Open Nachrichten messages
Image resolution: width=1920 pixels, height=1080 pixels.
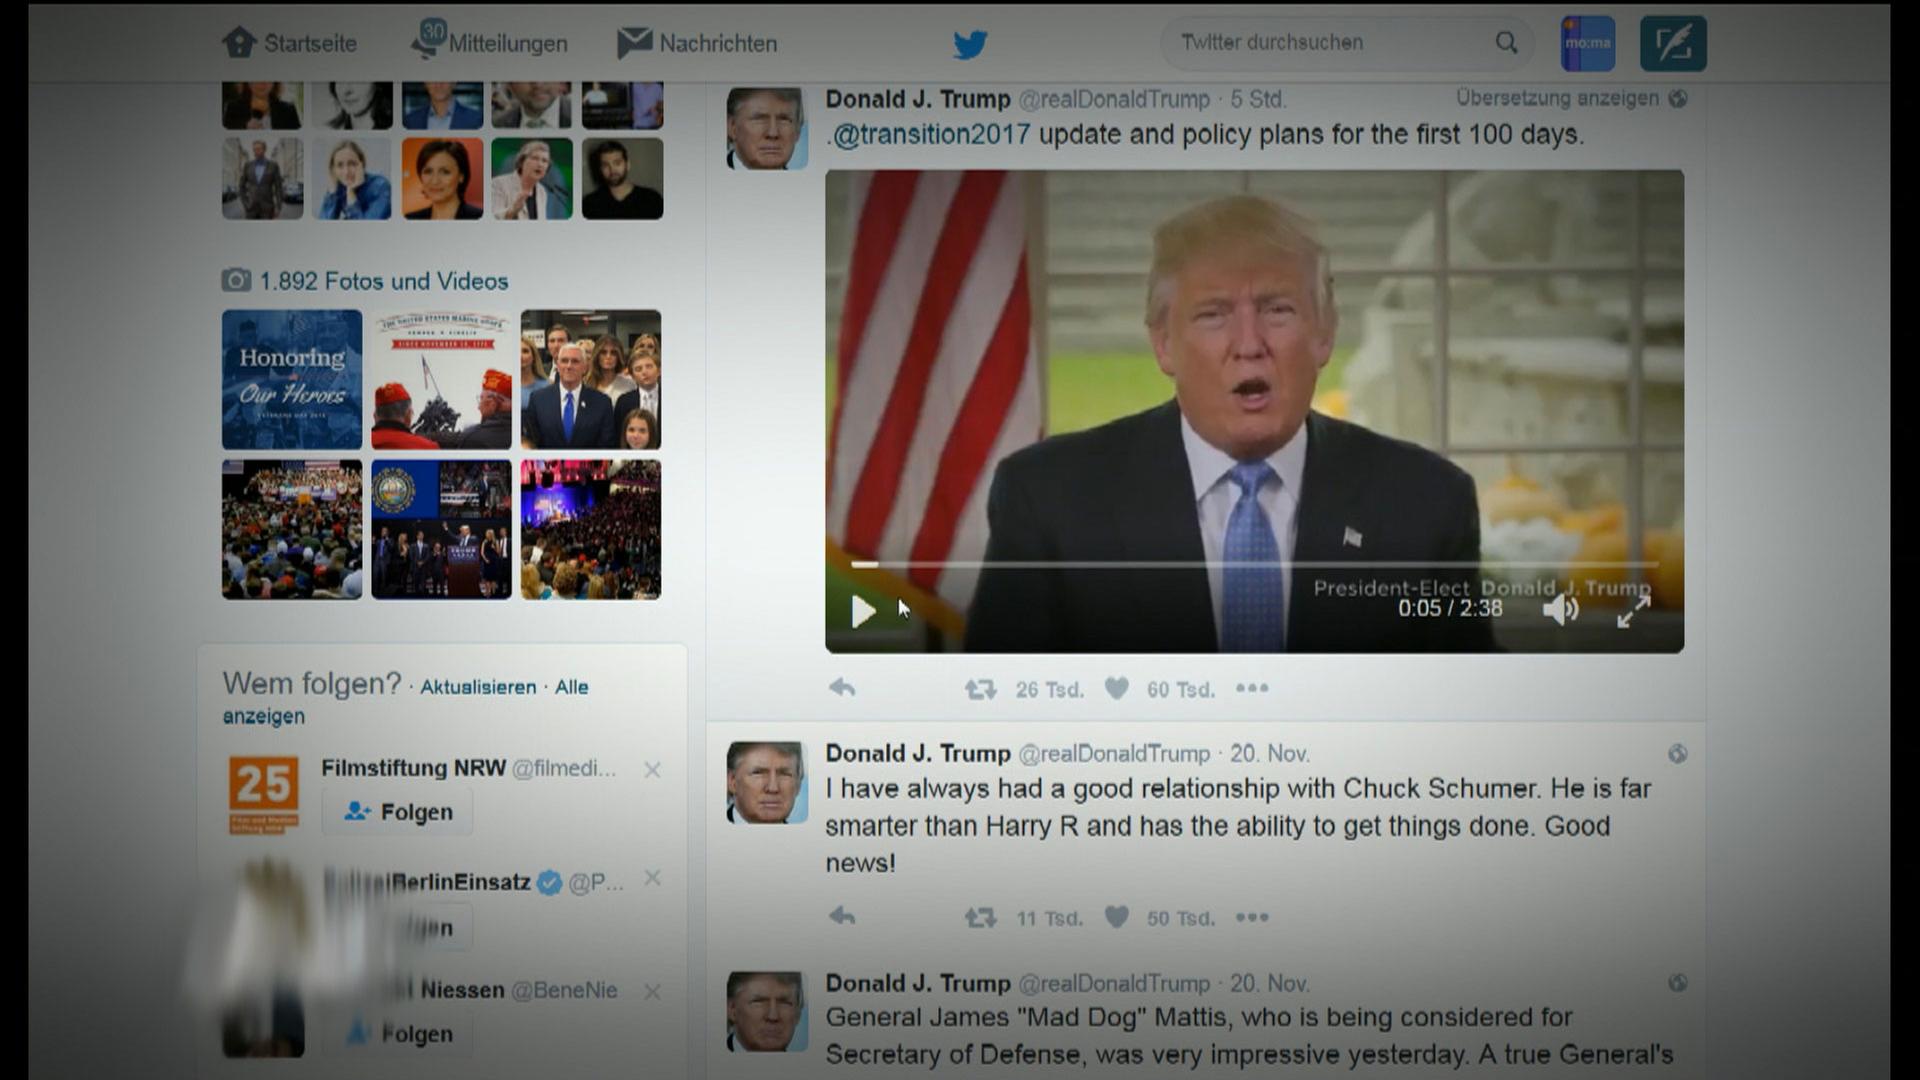click(697, 43)
